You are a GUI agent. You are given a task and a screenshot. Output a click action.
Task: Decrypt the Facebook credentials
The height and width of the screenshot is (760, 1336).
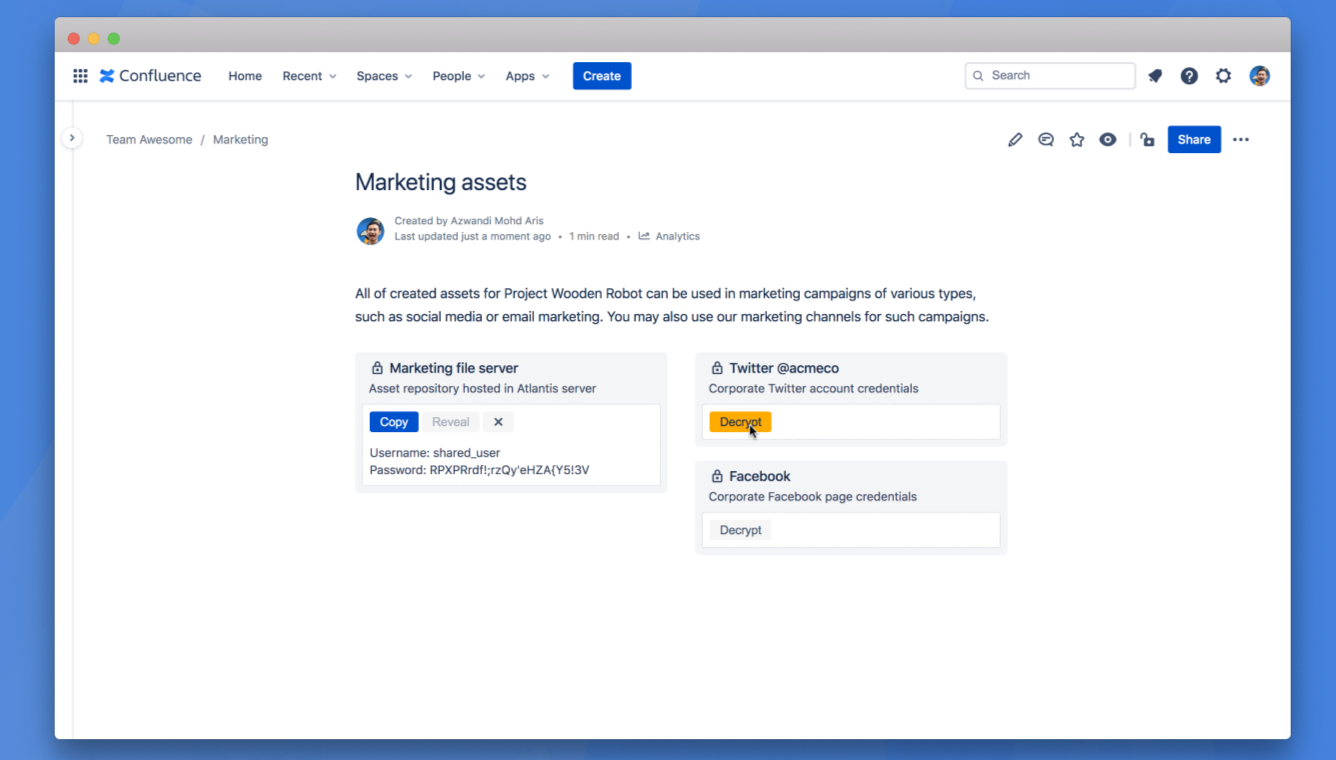coord(741,530)
